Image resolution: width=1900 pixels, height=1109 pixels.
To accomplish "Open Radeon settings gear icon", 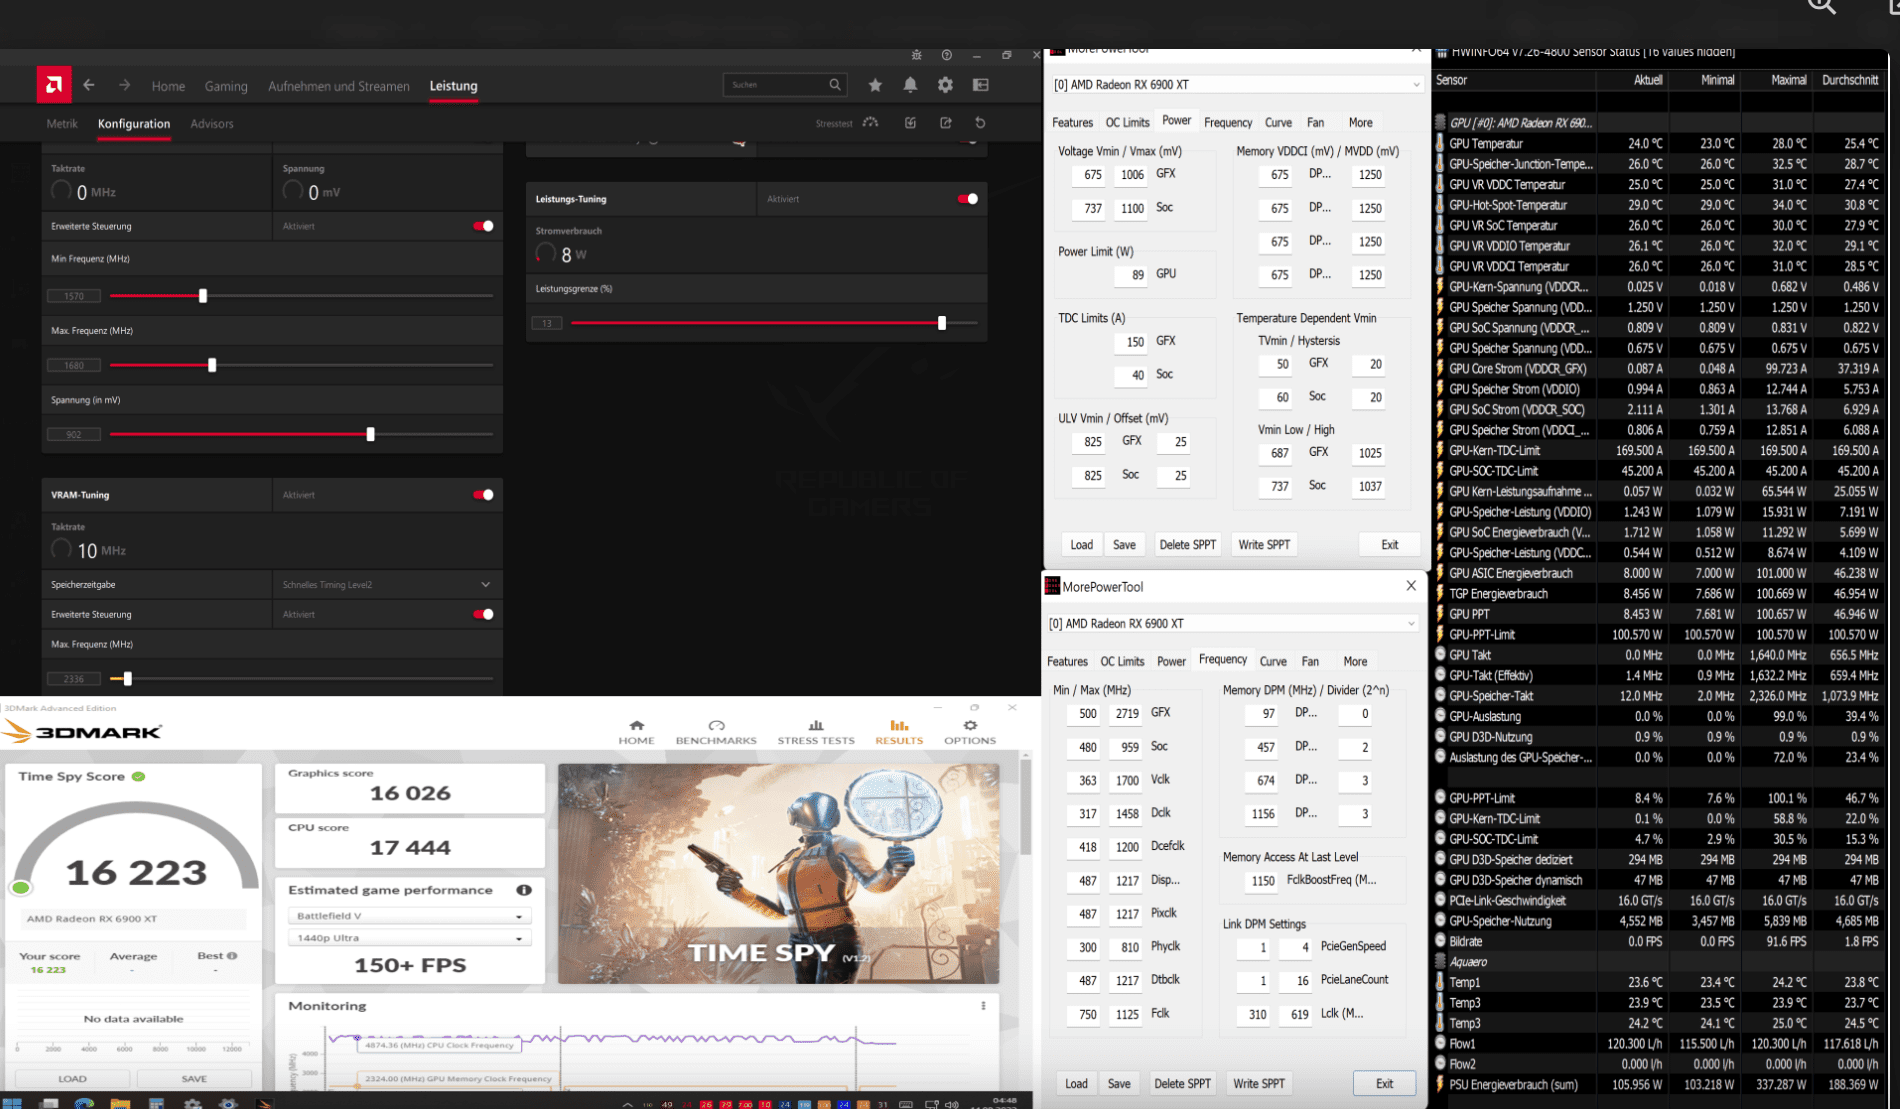I will [x=945, y=85].
